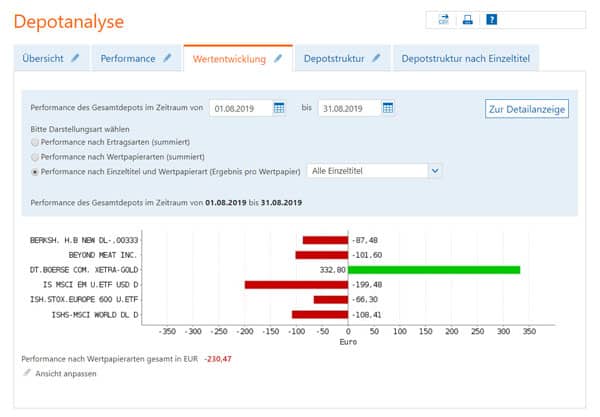
Task: Click the value -199,48 in the chart
Action: pyautogui.click(x=367, y=285)
